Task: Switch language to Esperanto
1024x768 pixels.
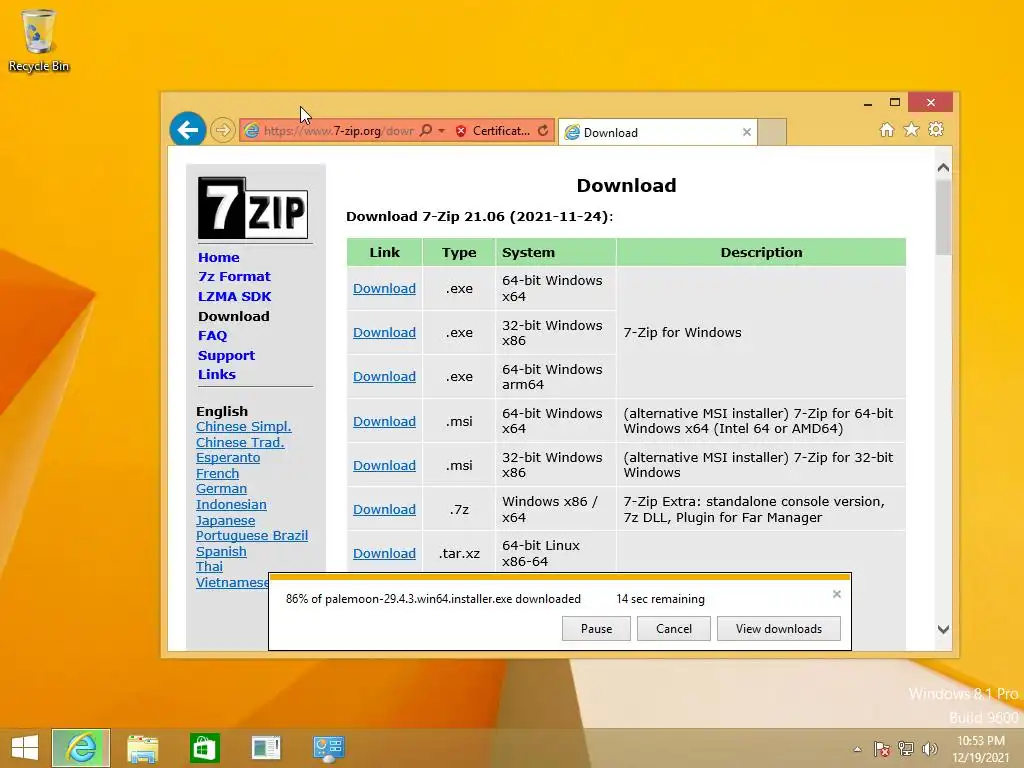Action: point(228,458)
